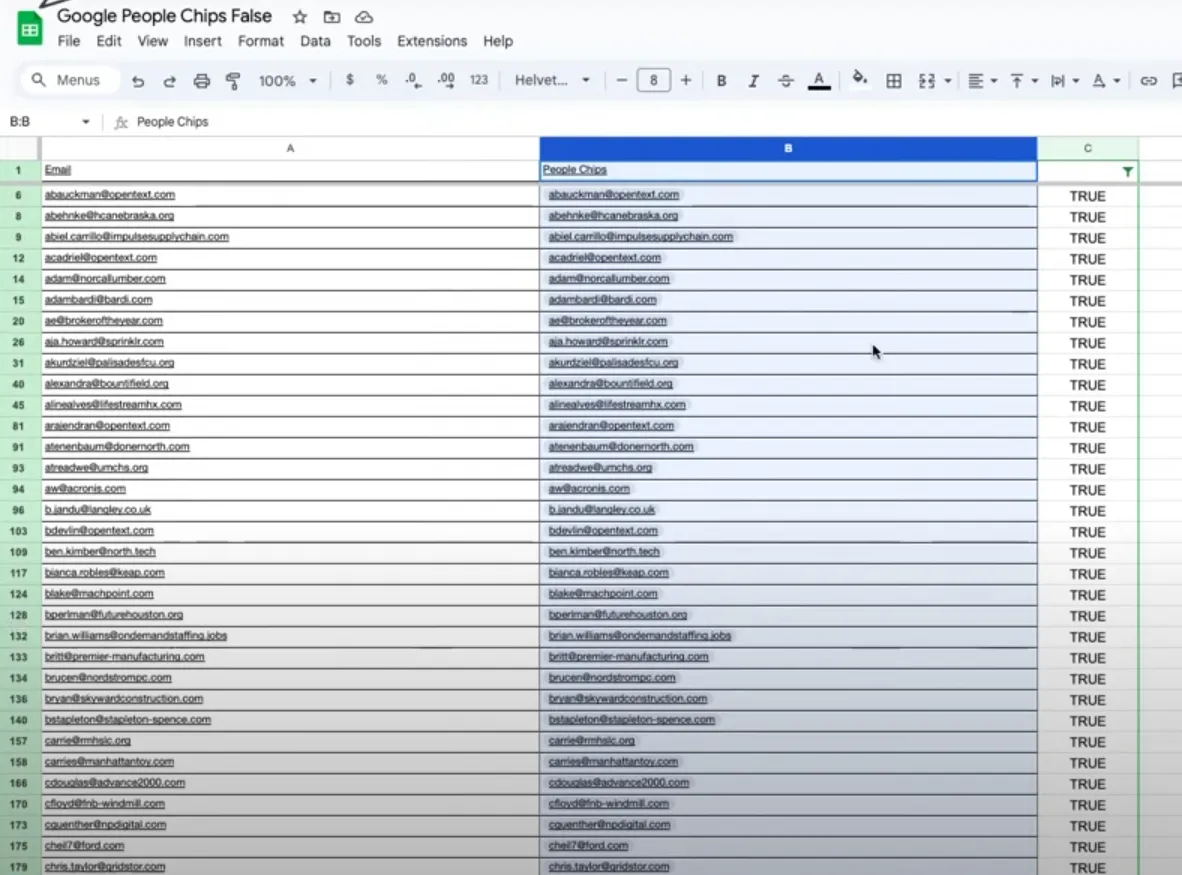The width and height of the screenshot is (1182, 875).
Task: Open the Format menu
Action: pos(261,41)
